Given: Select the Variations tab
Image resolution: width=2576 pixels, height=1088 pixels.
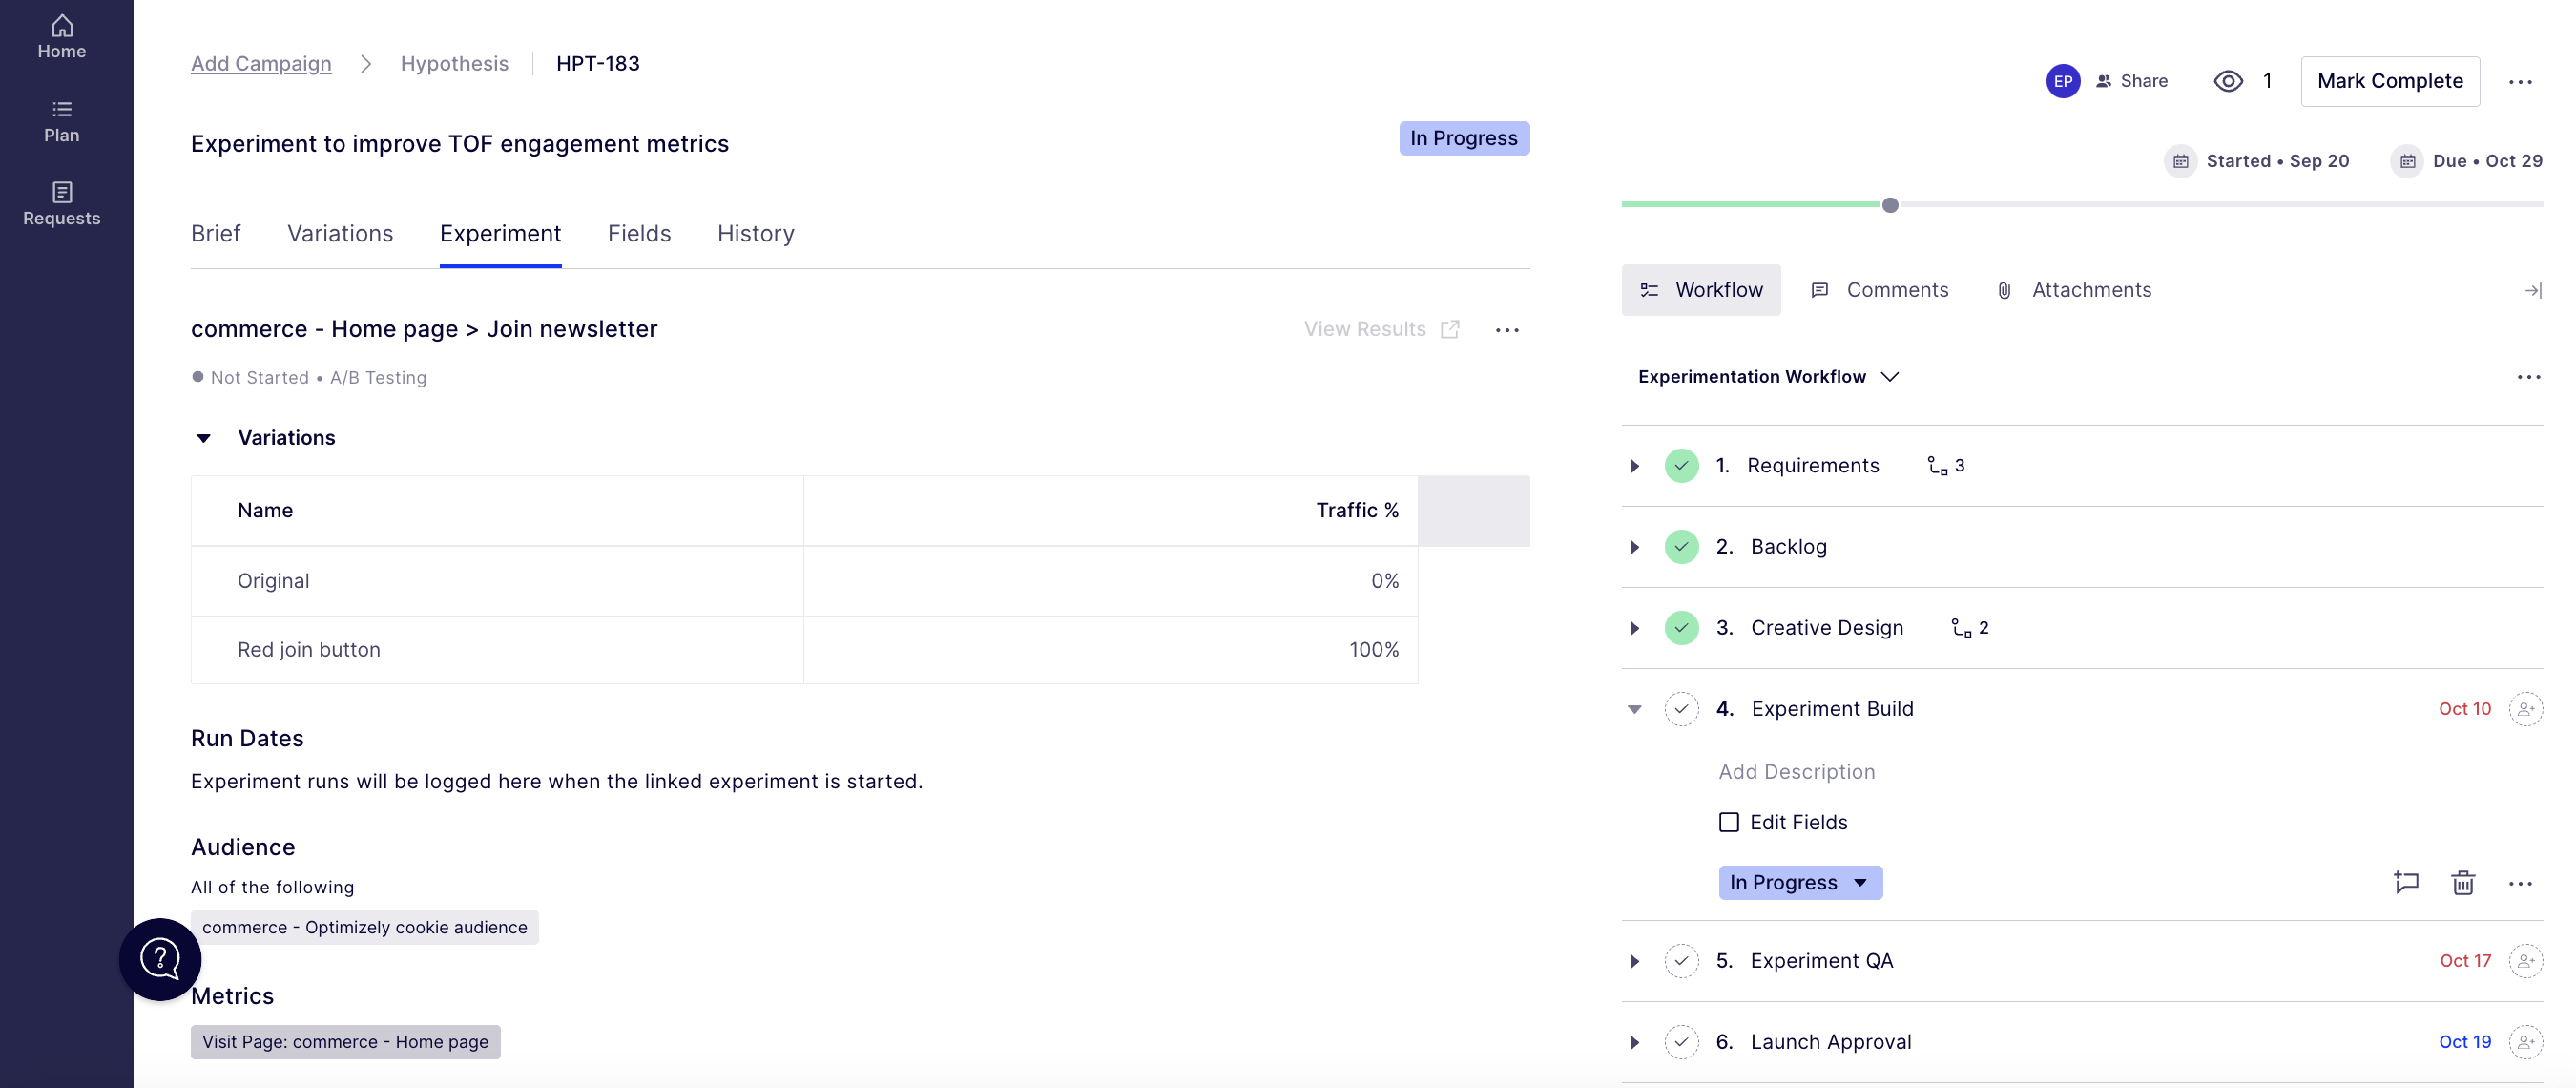Looking at the screenshot, I should click(340, 232).
